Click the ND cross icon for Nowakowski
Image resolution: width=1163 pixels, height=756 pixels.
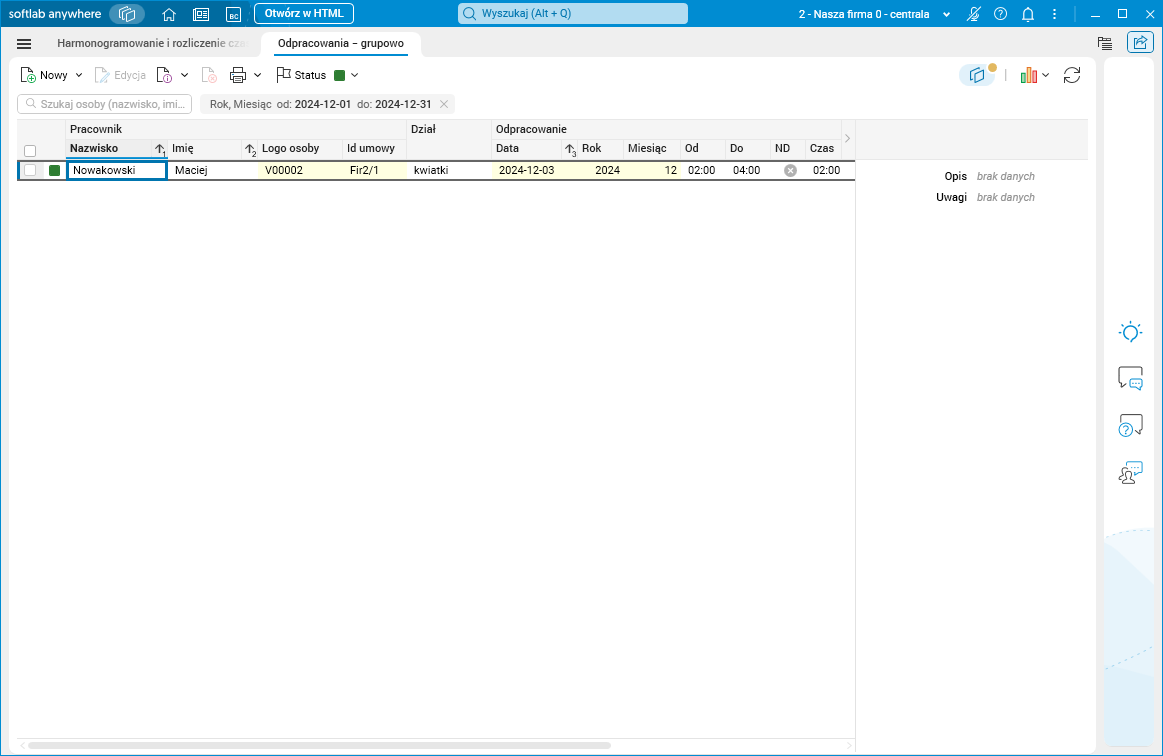click(791, 171)
